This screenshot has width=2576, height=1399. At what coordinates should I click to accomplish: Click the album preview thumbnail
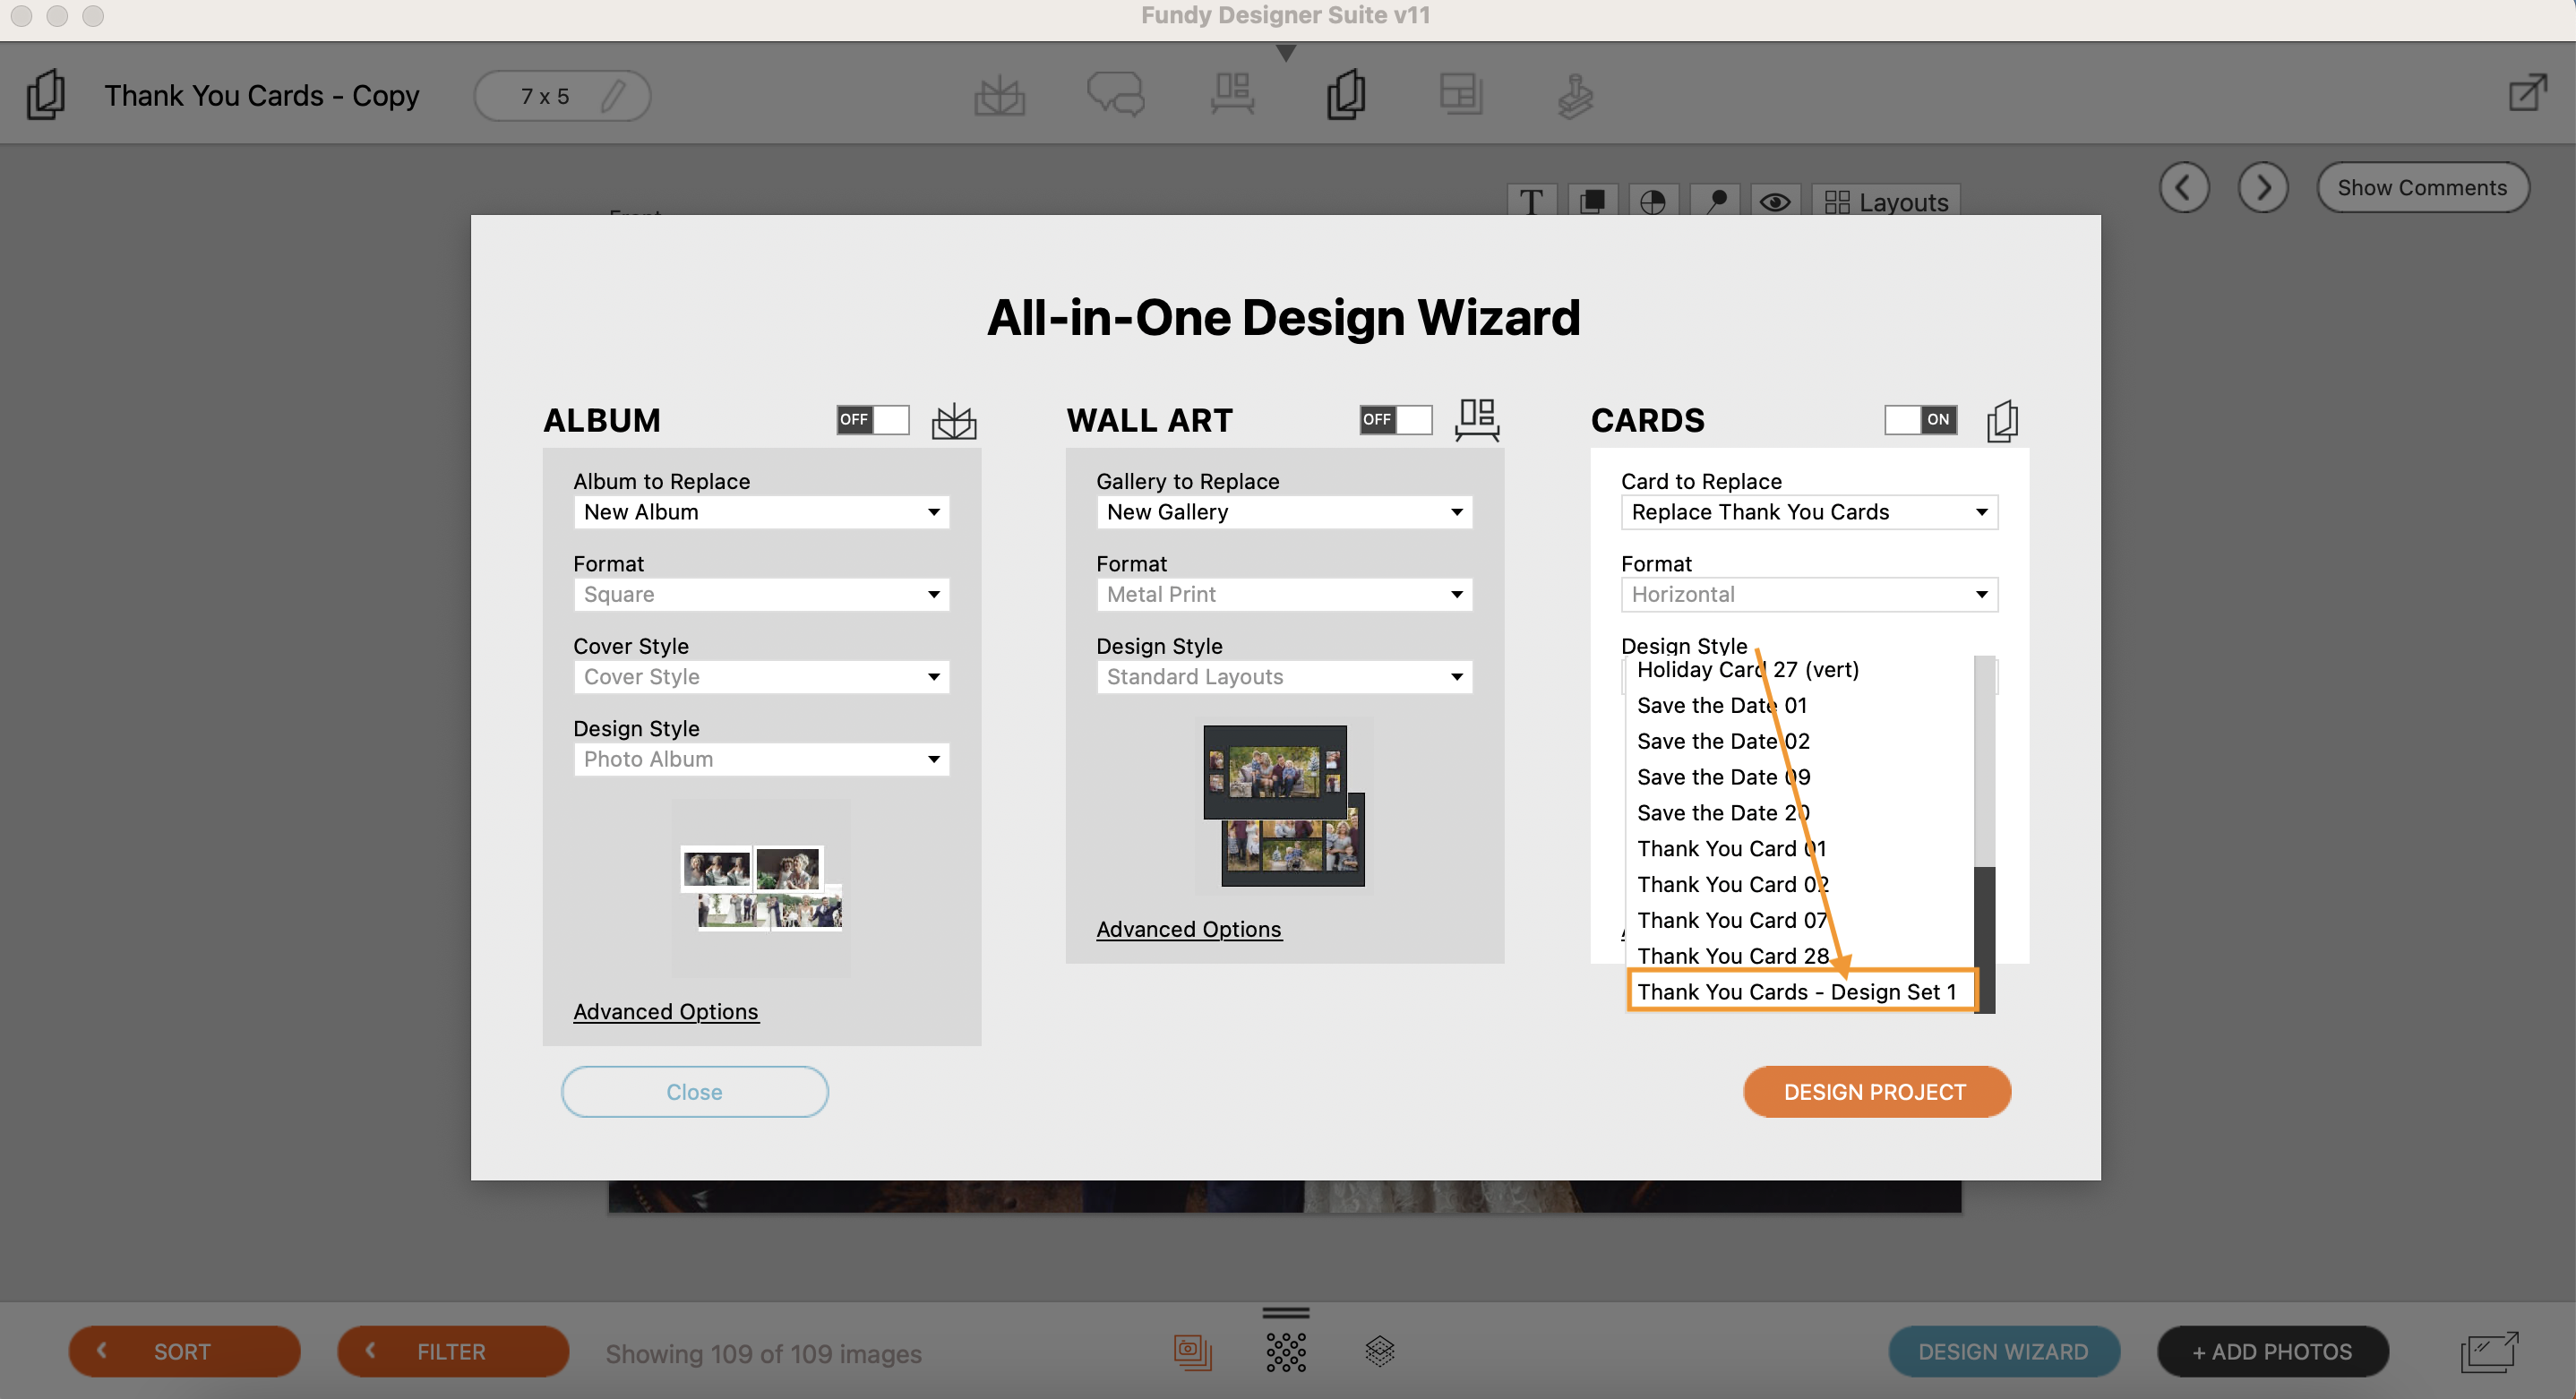pyautogui.click(x=761, y=888)
